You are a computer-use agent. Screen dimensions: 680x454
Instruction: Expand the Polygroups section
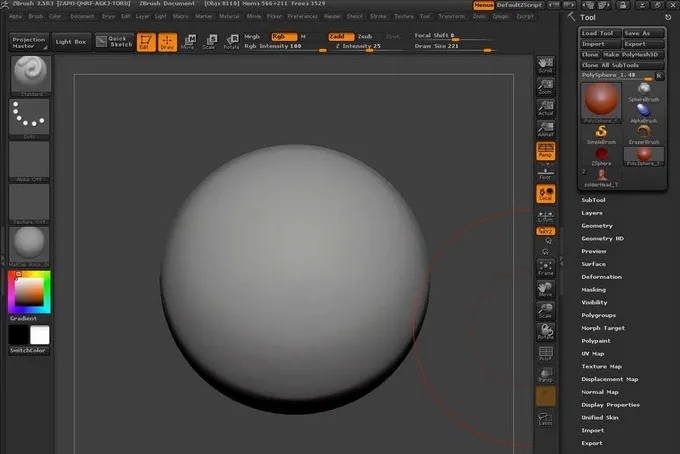pos(598,315)
